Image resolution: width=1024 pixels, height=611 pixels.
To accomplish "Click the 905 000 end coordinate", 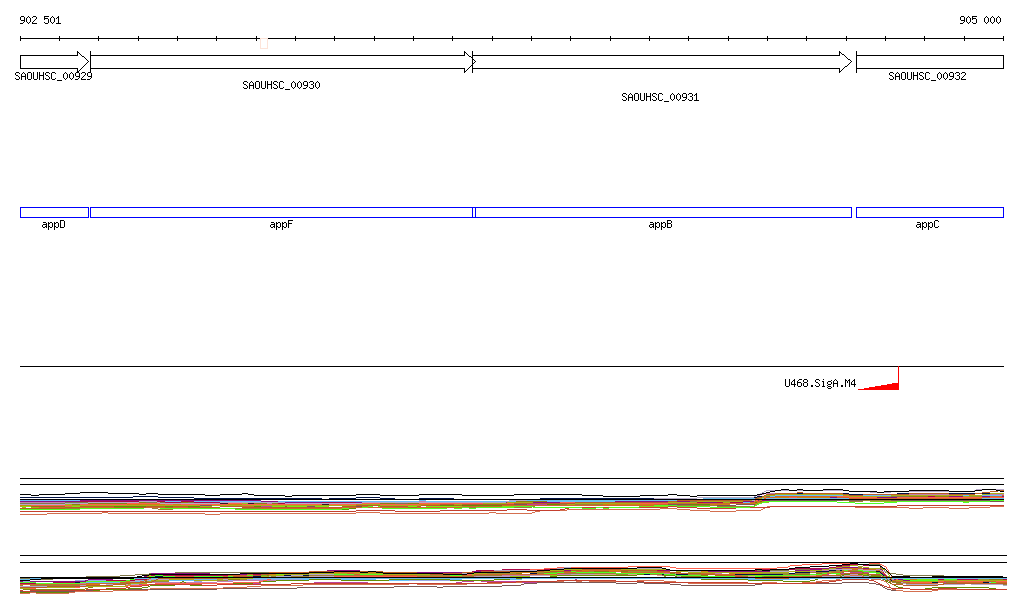I will [980, 20].
